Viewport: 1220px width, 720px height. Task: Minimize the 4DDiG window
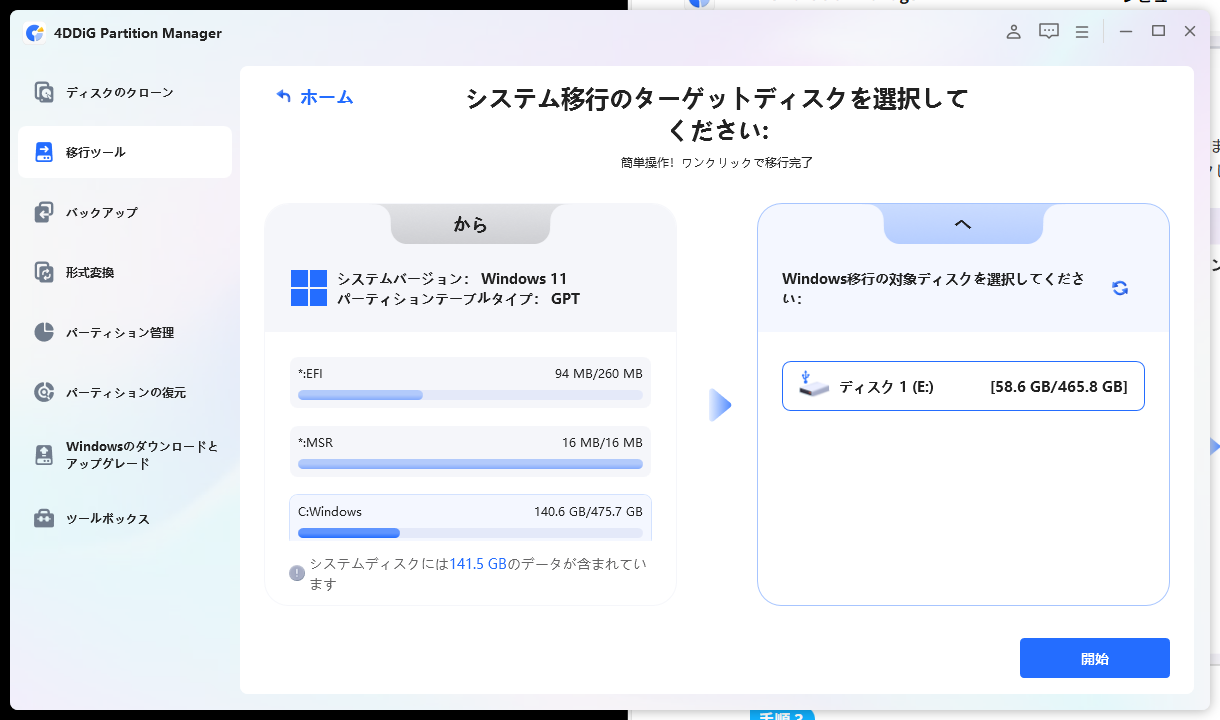[1126, 32]
